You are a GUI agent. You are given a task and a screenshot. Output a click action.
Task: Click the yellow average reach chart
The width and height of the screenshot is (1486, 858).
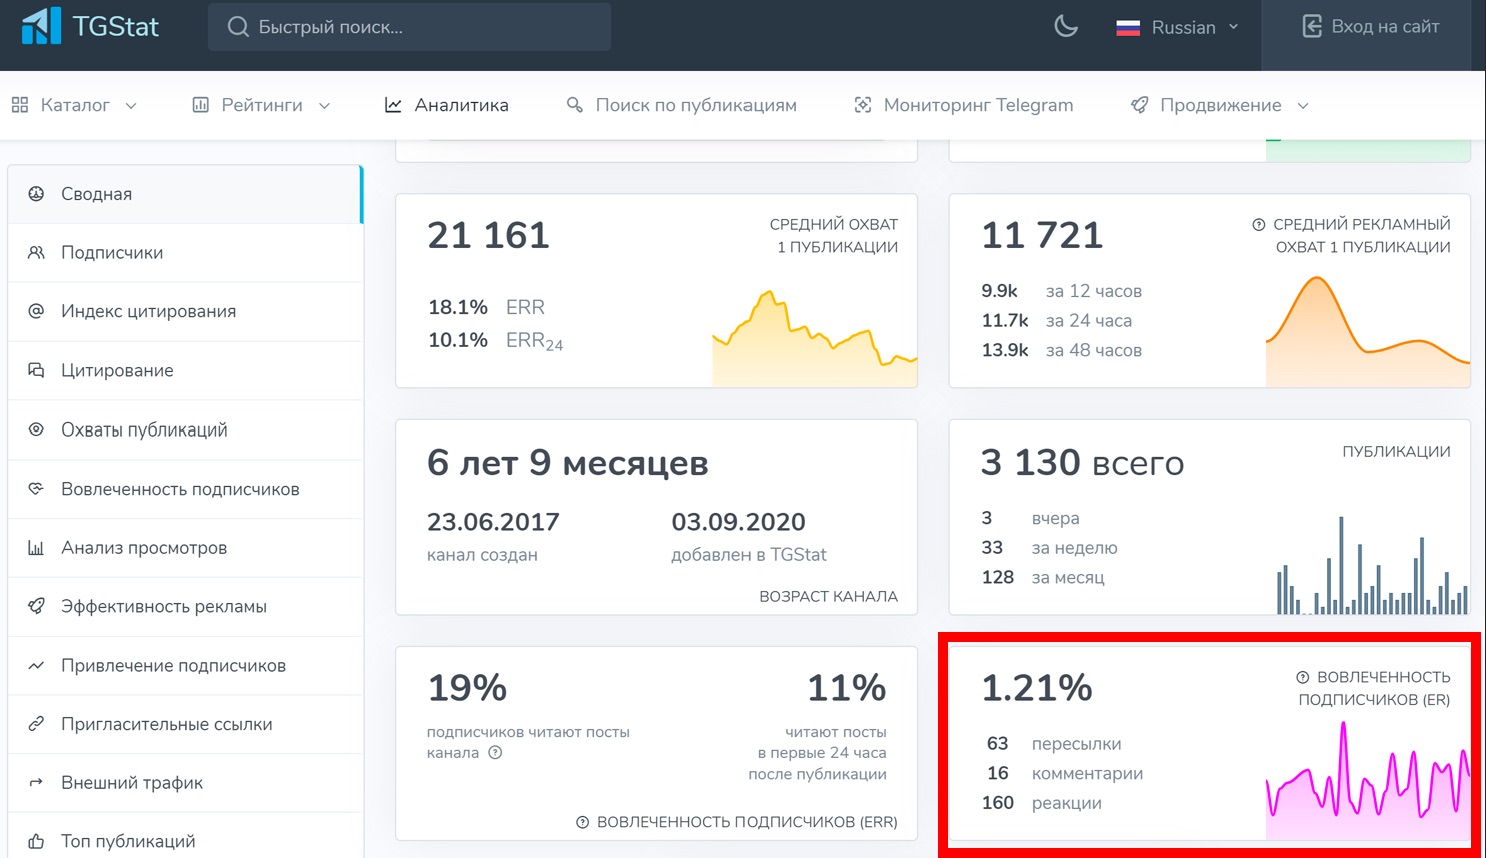[x=814, y=338]
